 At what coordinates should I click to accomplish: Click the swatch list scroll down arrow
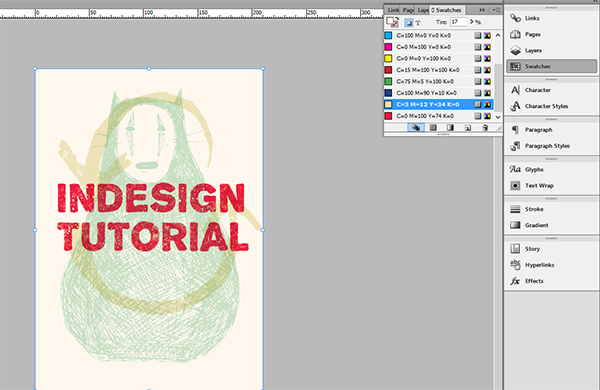(x=498, y=117)
